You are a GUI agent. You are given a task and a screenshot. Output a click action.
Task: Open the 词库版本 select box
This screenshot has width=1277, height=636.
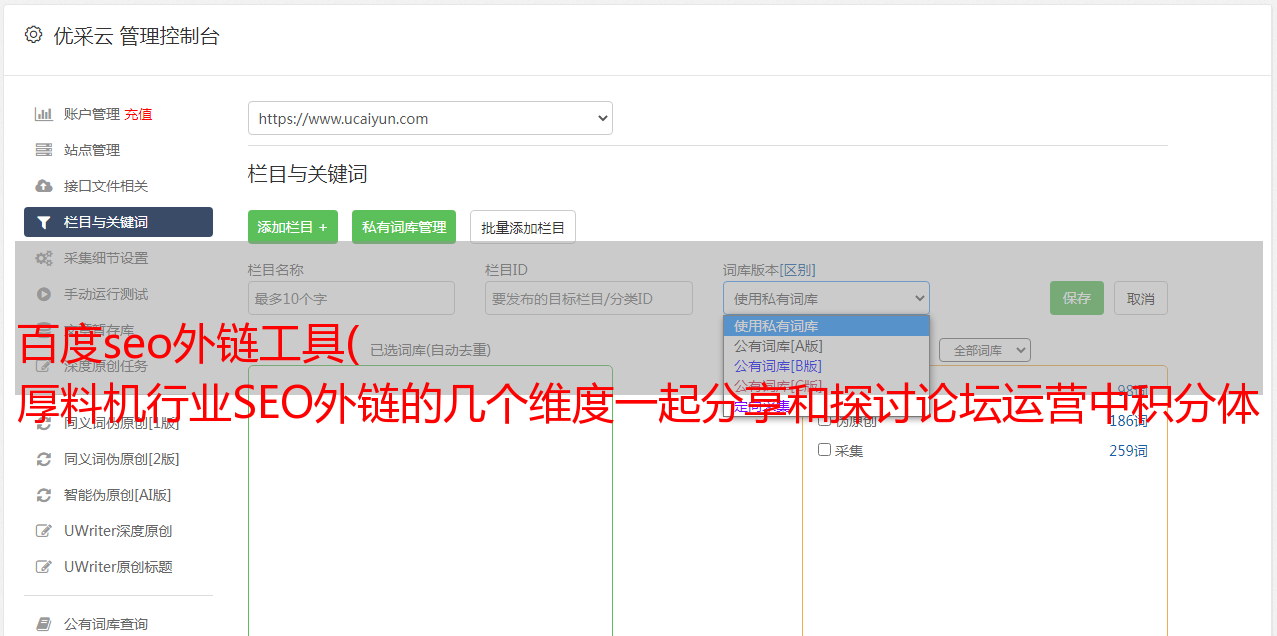pos(826,298)
